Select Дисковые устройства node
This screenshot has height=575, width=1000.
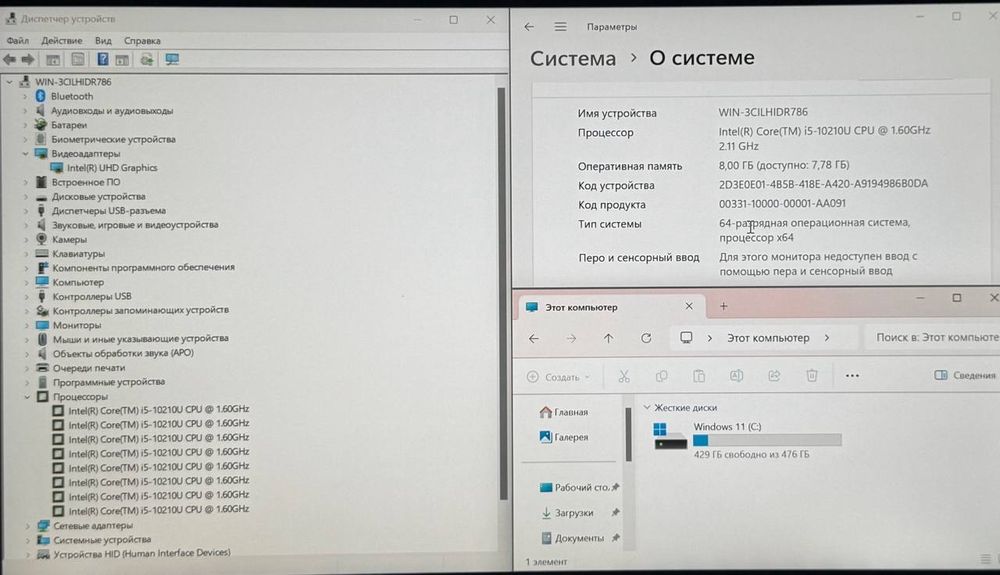pos(98,196)
